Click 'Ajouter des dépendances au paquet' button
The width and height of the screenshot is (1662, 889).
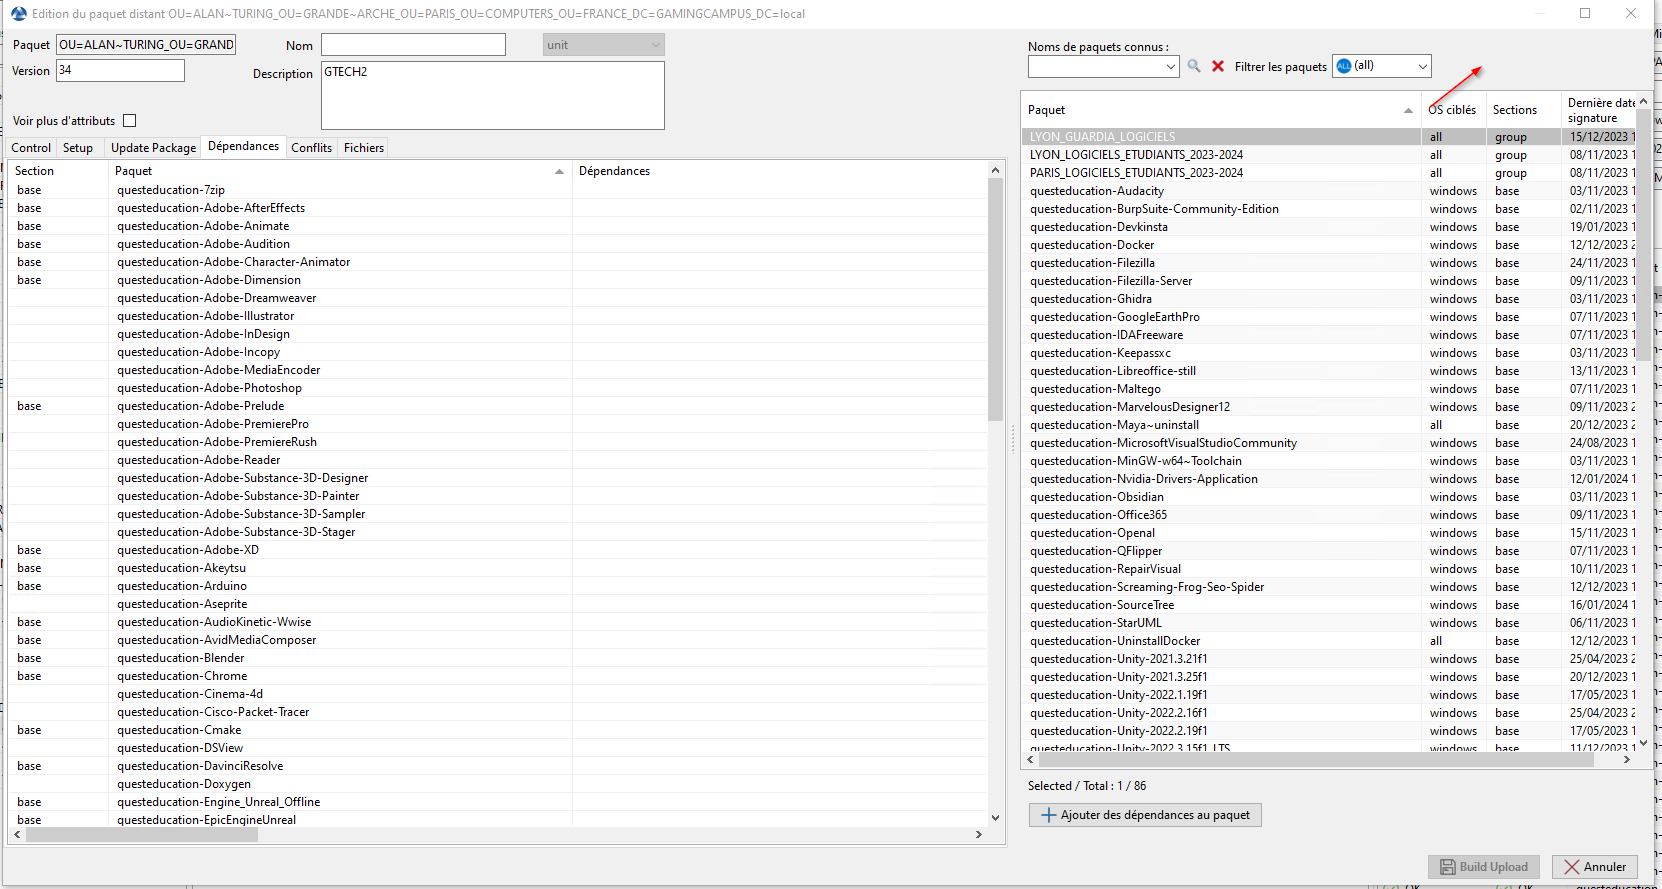coord(1145,815)
